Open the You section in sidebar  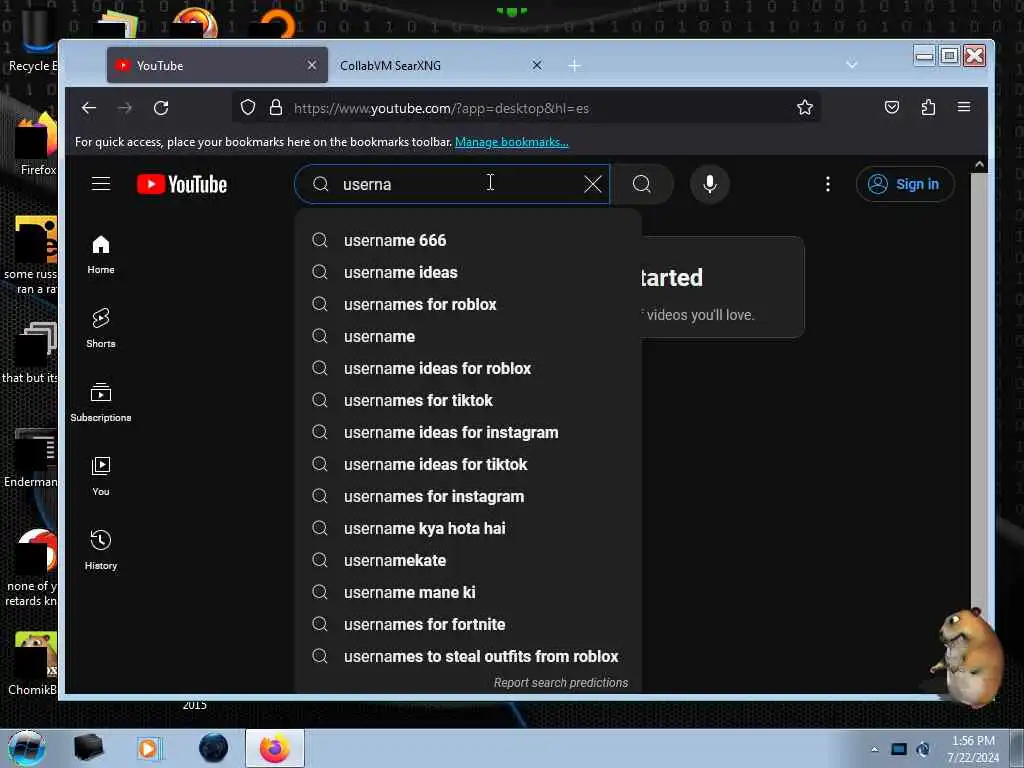(x=101, y=476)
